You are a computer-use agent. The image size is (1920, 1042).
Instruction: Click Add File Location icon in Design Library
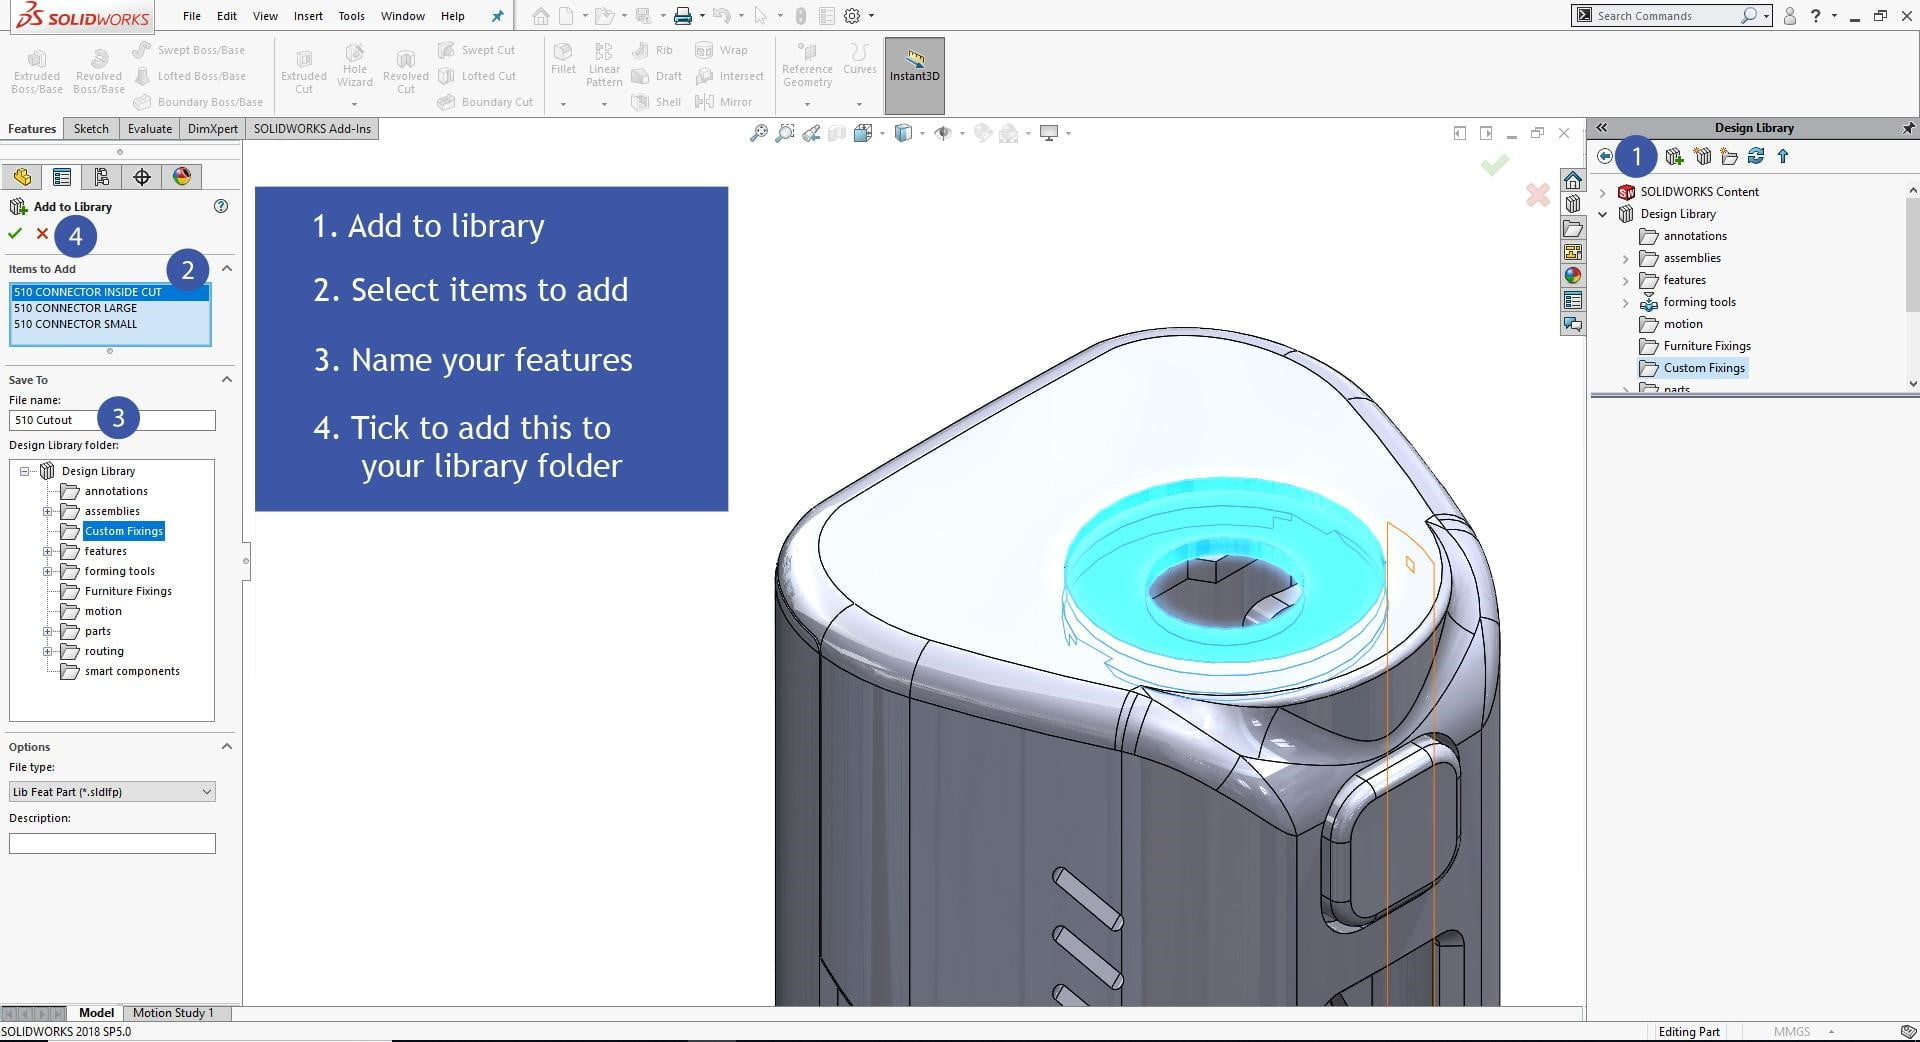tap(1702, 156)
